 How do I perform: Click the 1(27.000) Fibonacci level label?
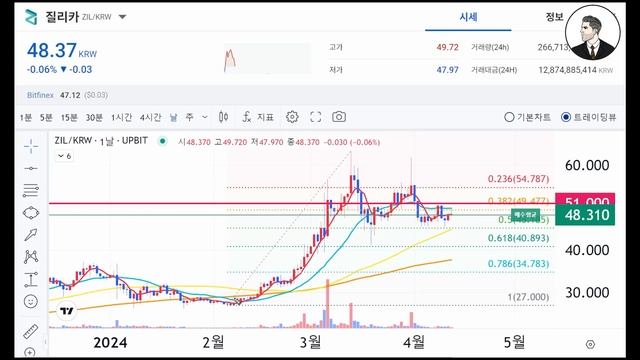528,297
